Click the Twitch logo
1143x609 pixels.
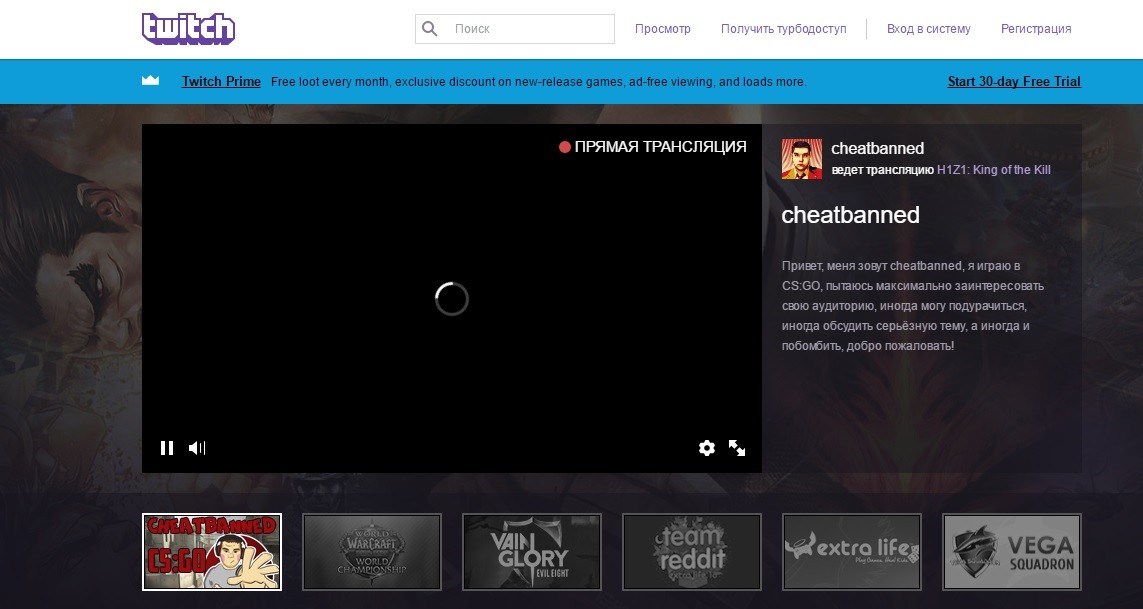point(188,28)
